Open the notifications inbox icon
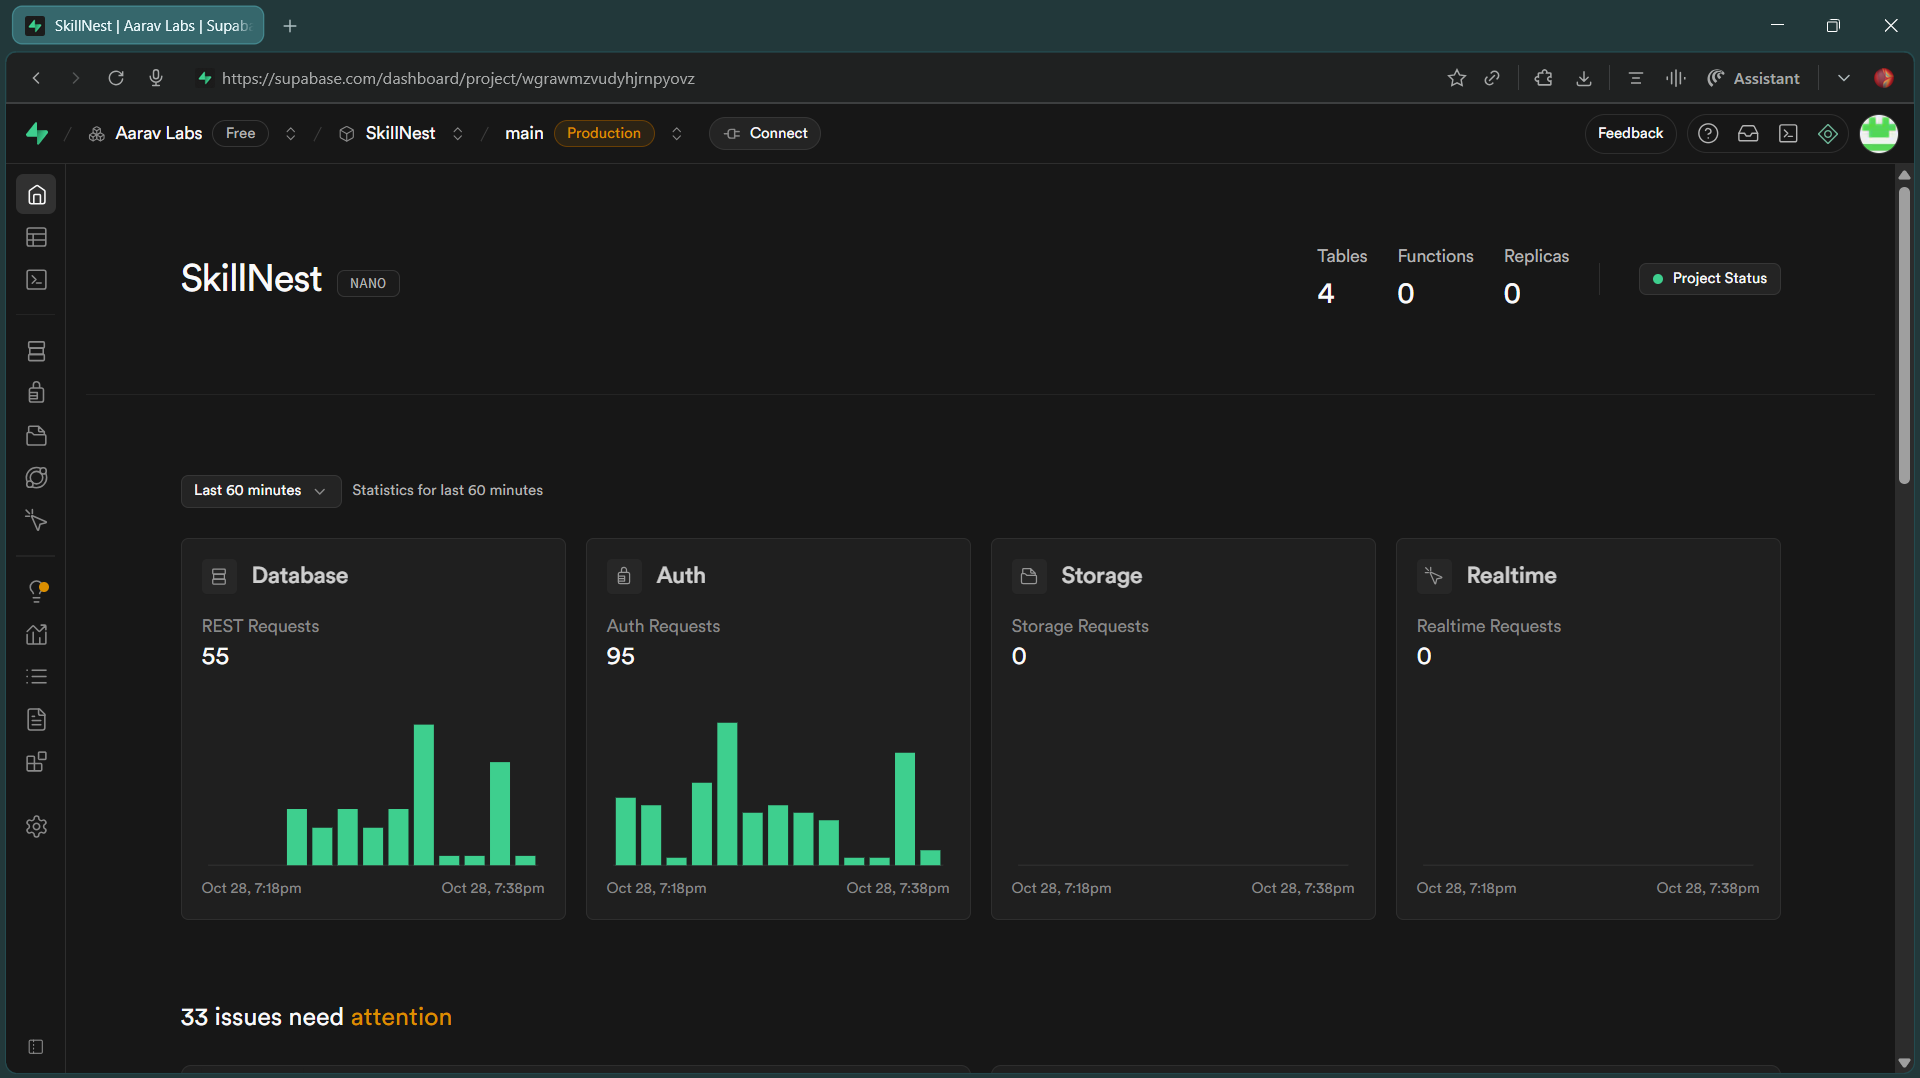 1748,134
